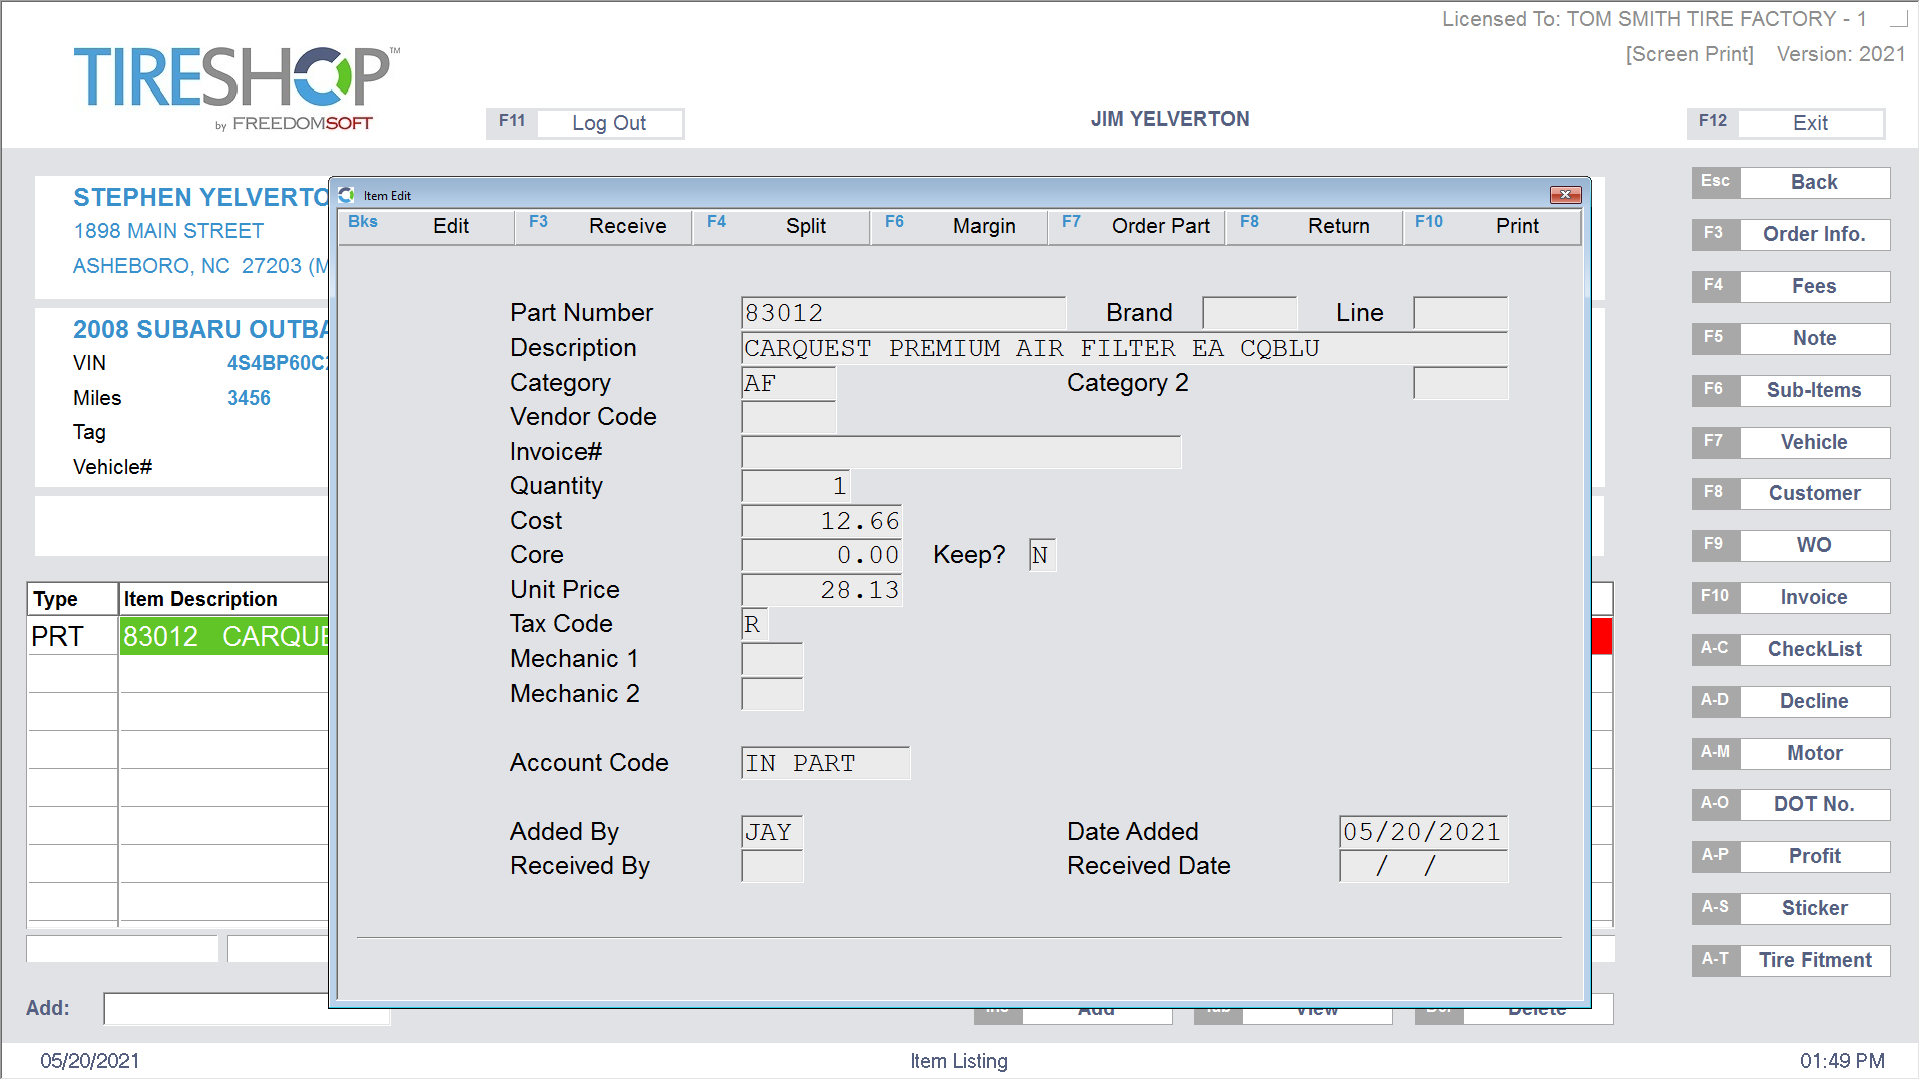
Task: Click the Unit Price field
Action: [821, 590]
